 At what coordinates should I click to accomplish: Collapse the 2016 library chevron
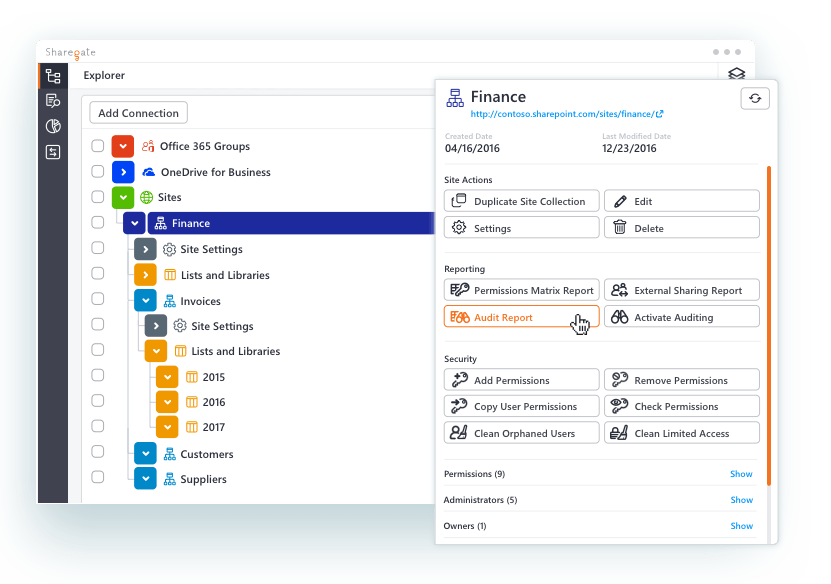click(167, 402)
